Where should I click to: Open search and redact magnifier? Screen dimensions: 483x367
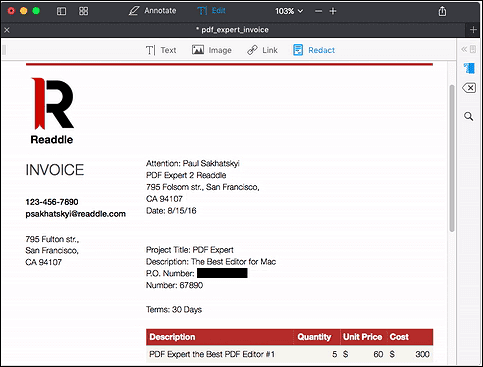(469, 116)
